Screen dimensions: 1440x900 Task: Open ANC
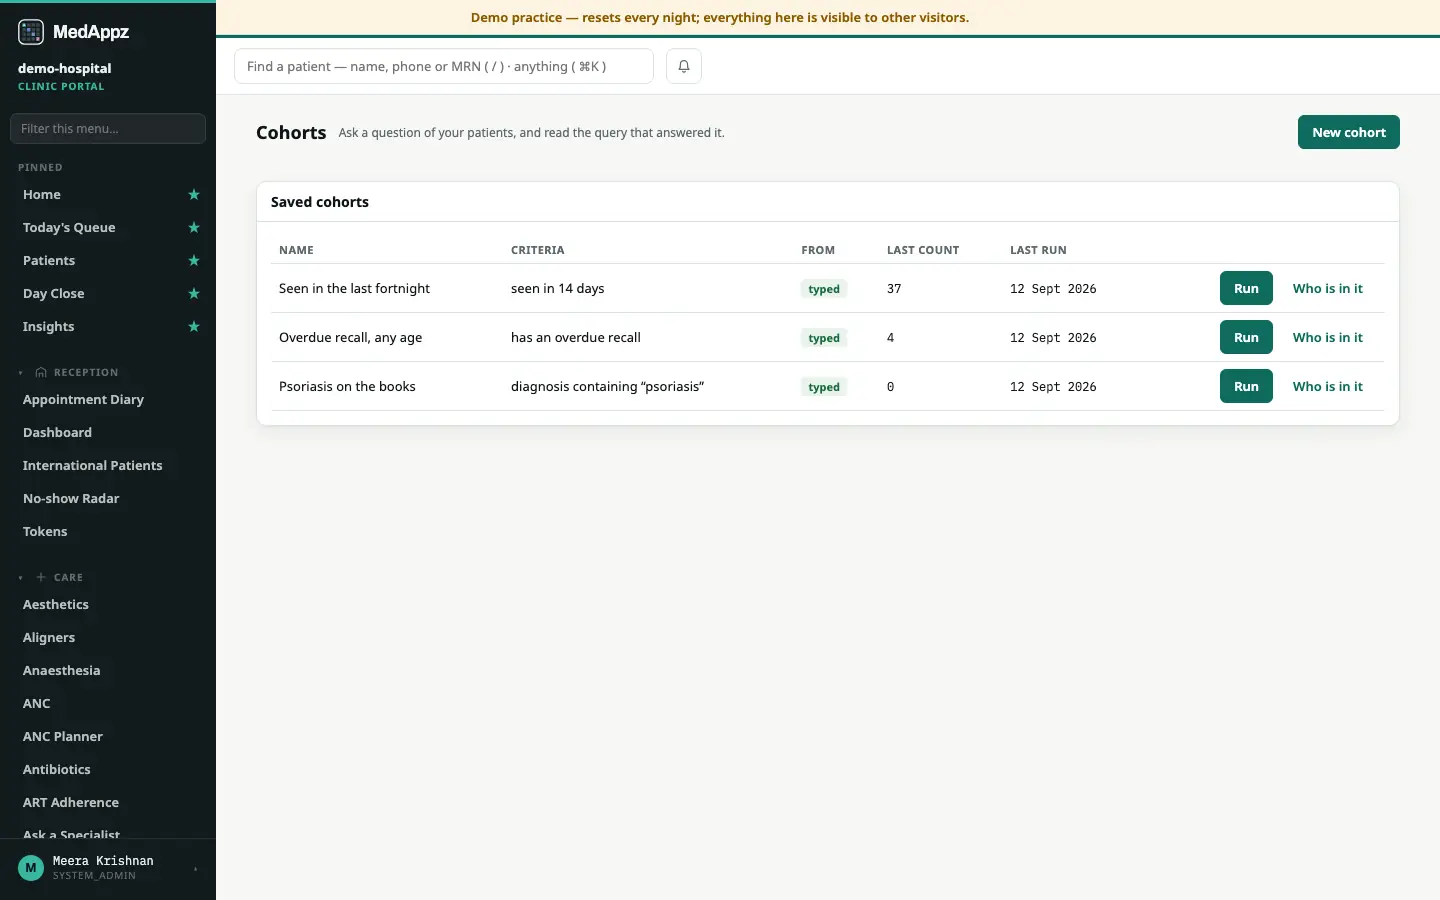37,704
